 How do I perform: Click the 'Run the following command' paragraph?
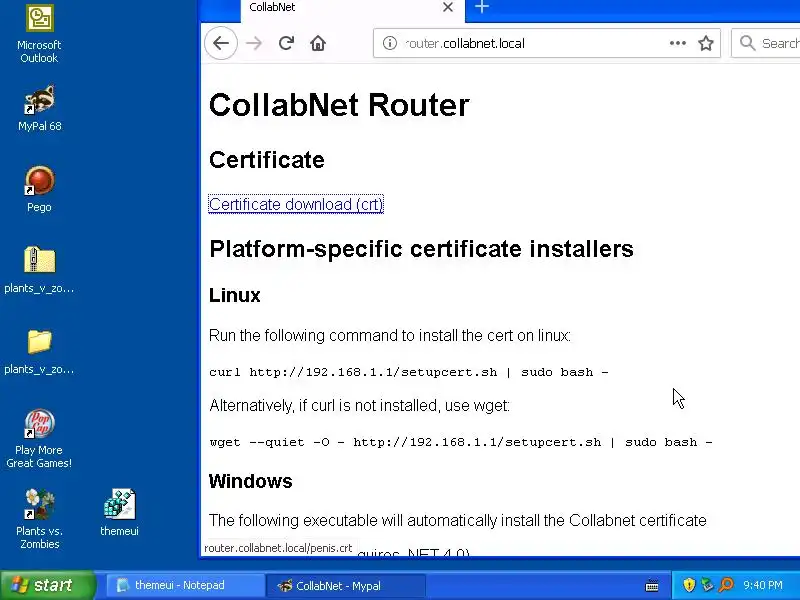point(390,336)
